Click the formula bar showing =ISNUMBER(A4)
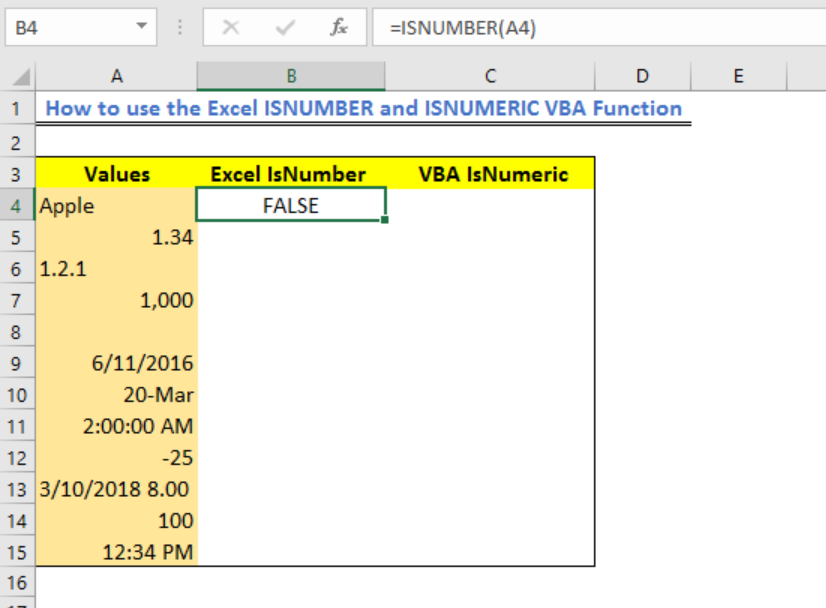826x608 pixels. pos(599,27)
